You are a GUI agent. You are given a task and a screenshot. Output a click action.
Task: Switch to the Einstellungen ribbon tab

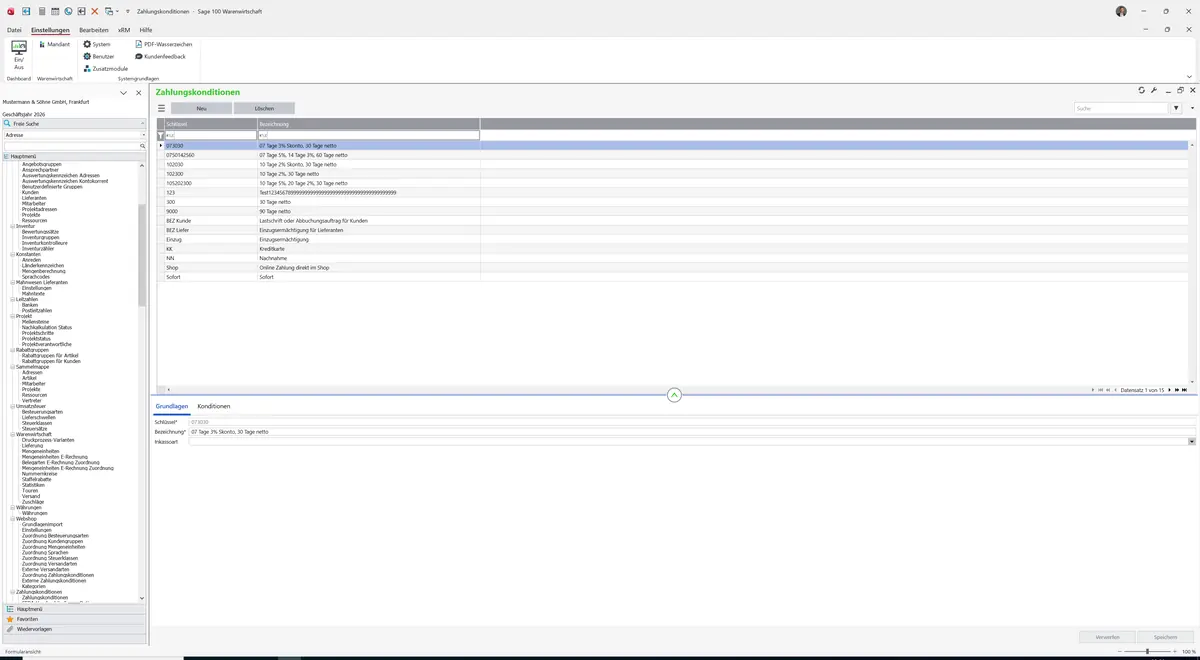coord(50,30)
